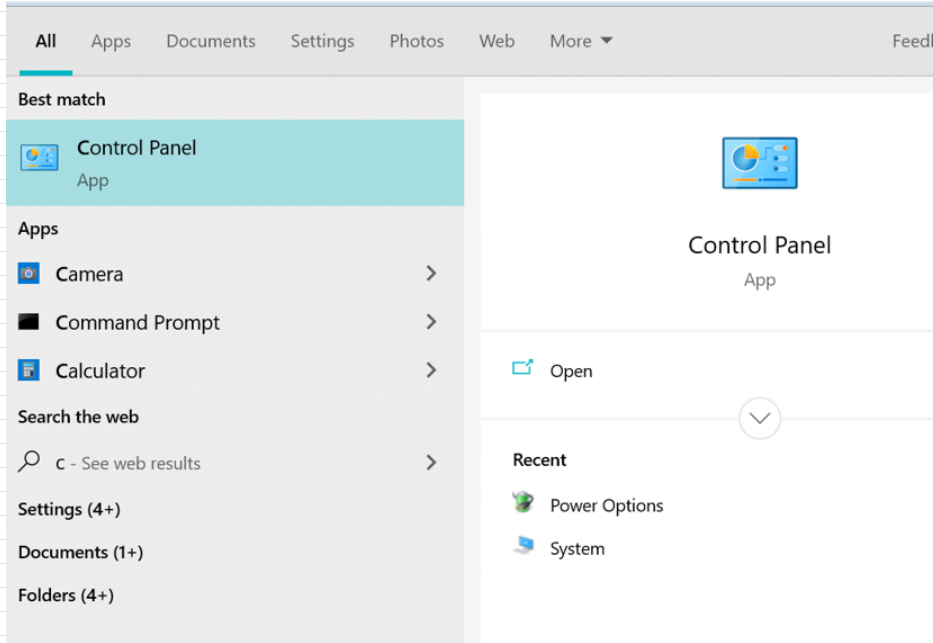The image size is (933, 643).
Task: Click the System icon under Recent
Action: pos(523,547)
